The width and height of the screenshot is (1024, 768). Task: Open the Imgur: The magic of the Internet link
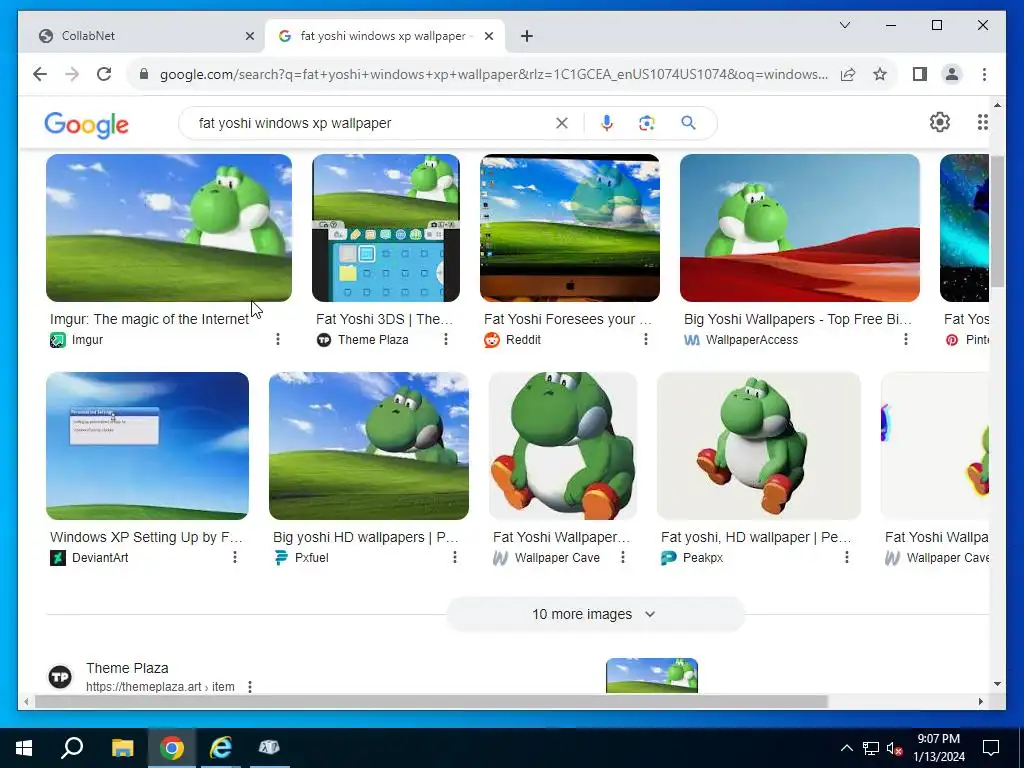[x=149, y=319]
